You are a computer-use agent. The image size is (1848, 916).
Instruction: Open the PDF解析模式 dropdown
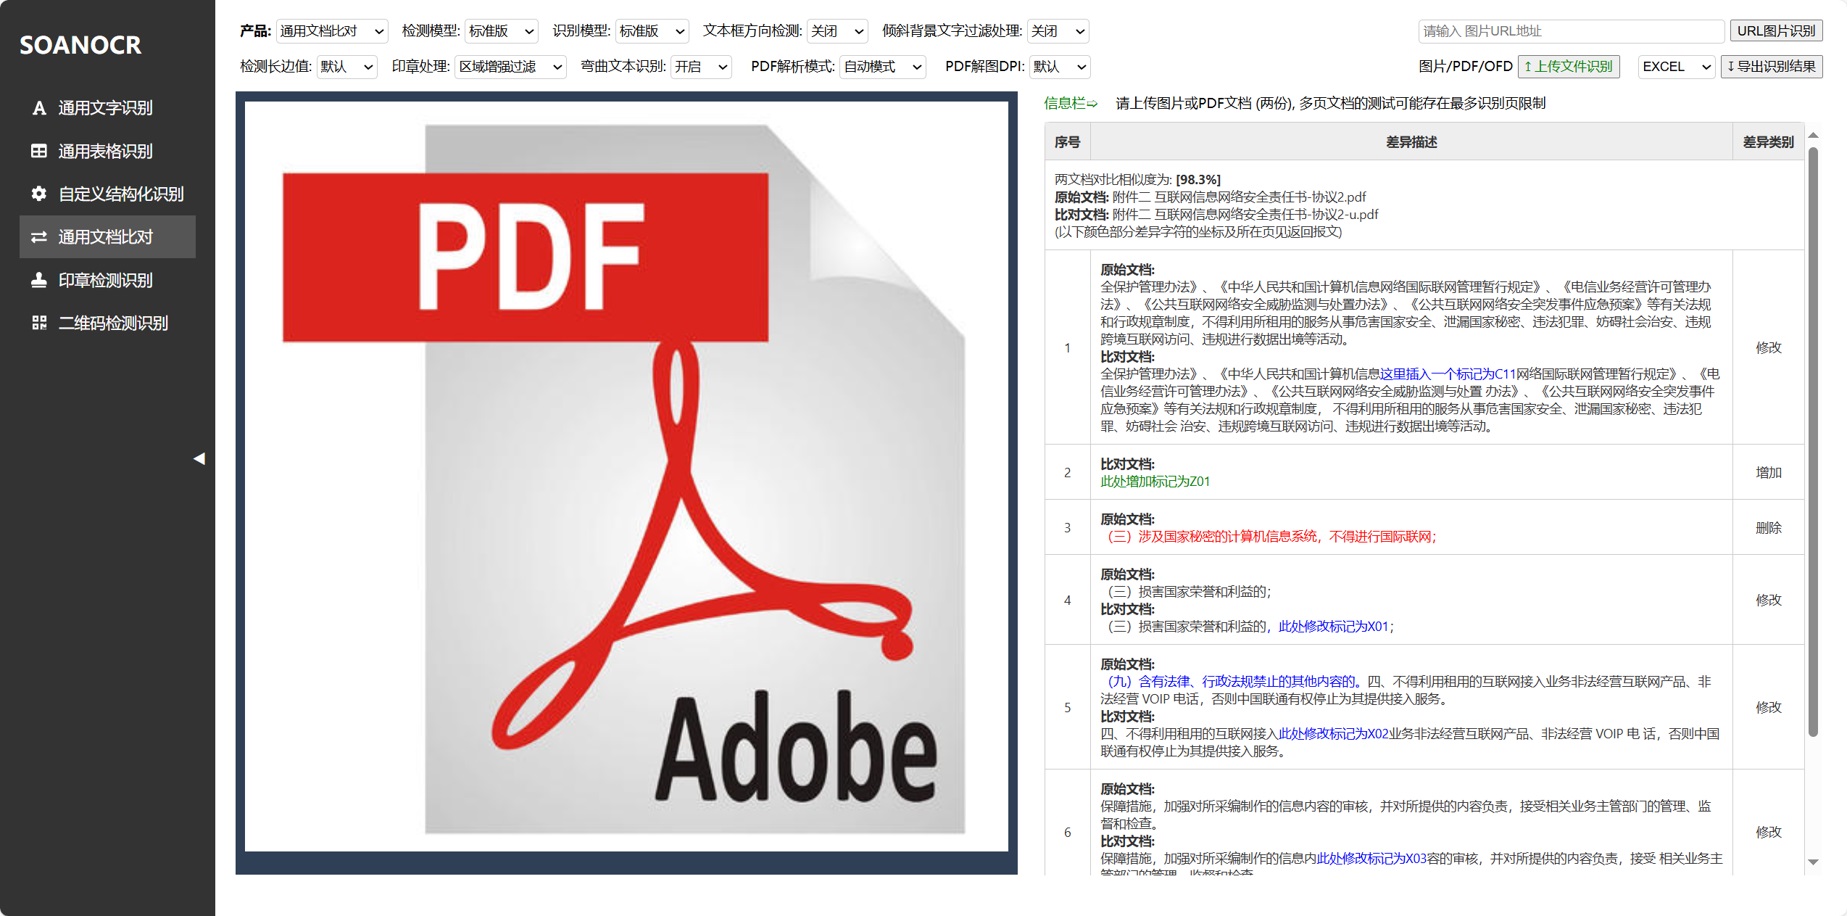coord(883,67)
